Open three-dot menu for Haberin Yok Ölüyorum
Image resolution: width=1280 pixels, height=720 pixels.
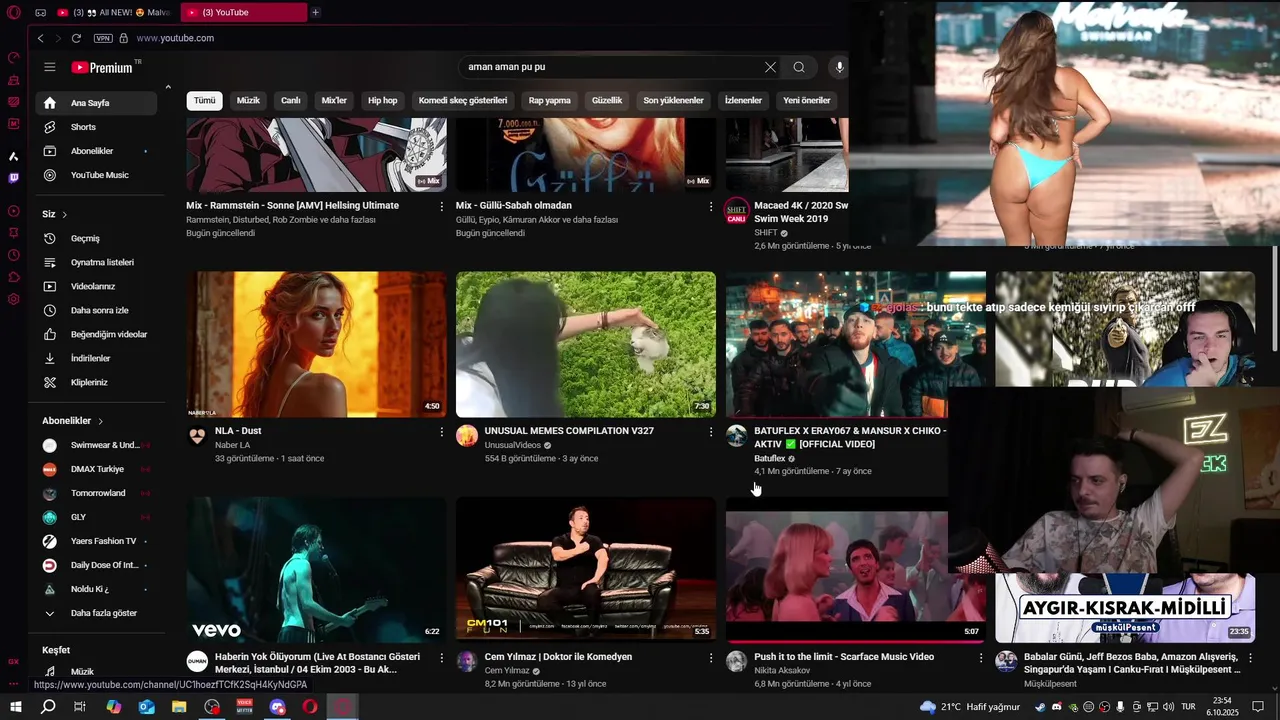[x=441, y=658]
